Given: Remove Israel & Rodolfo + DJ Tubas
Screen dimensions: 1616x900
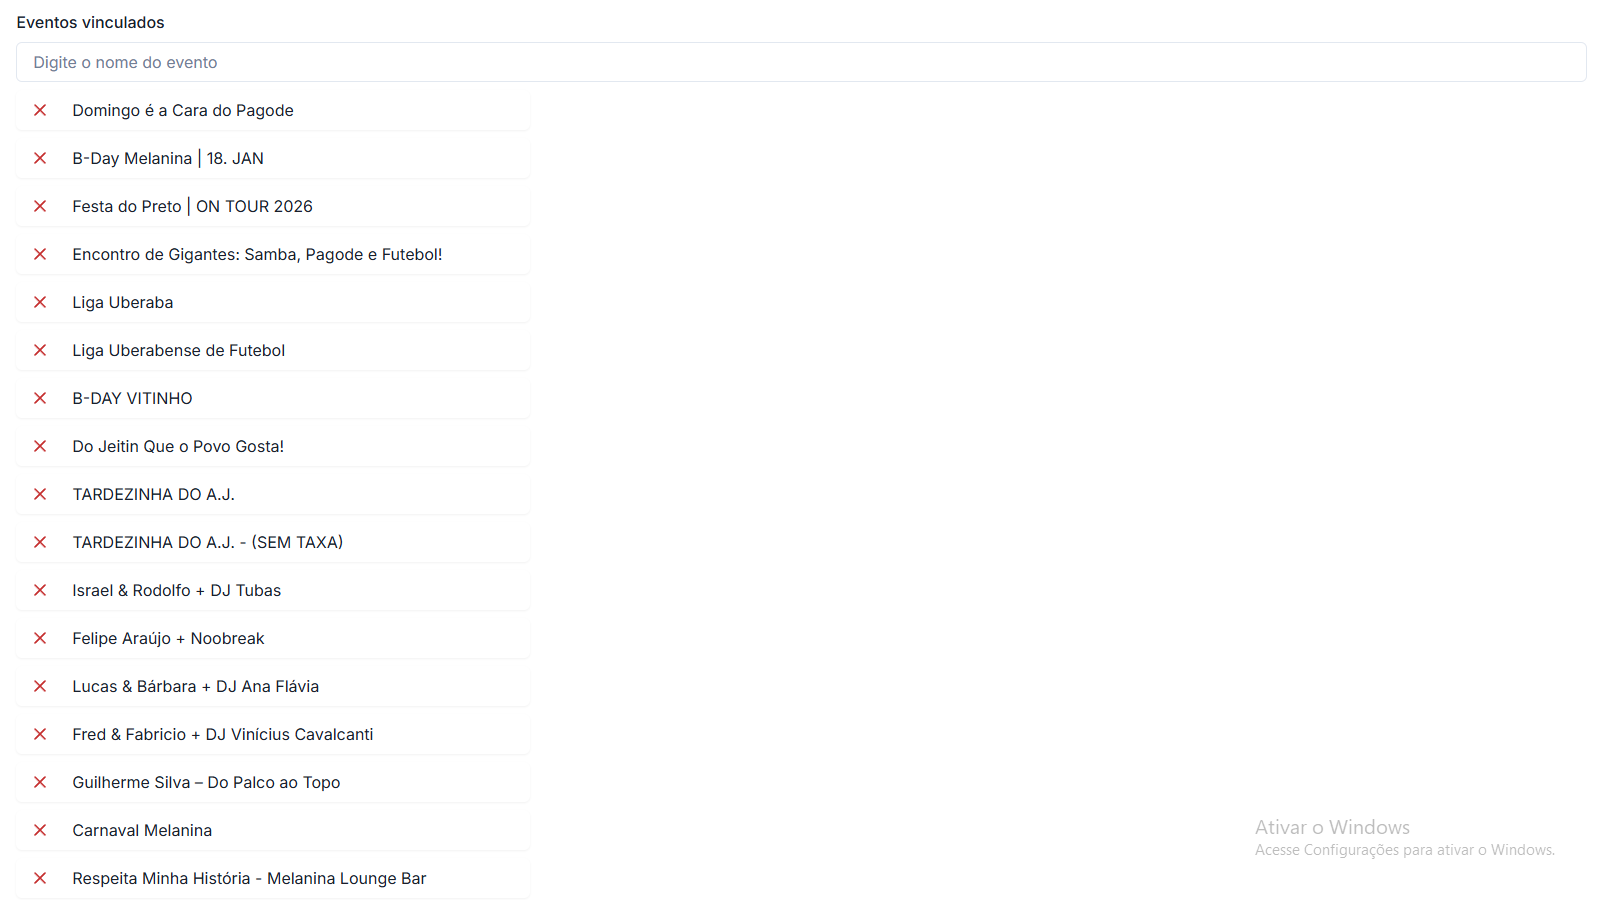Looking at the screenshot, I should click(40, 590).
